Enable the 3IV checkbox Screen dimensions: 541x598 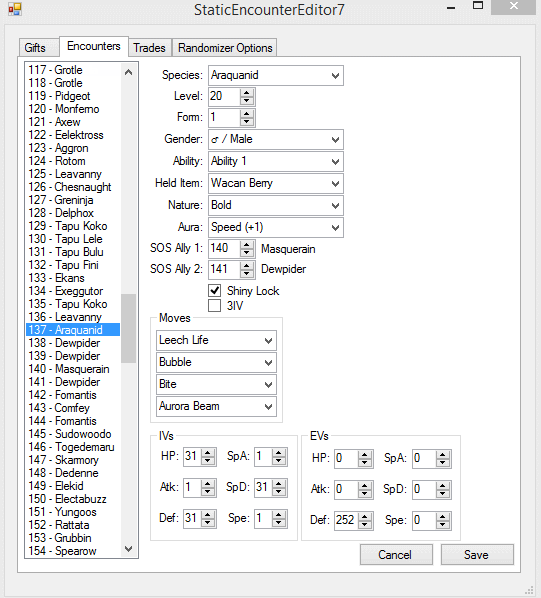(x=215, y=305)
